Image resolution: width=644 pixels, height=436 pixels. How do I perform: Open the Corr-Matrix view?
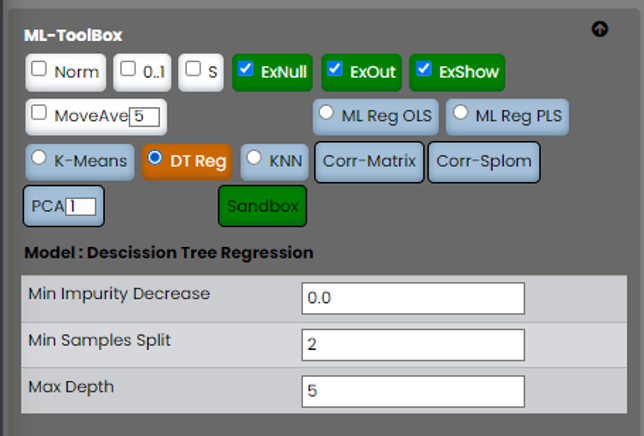(x=370, y=162)
